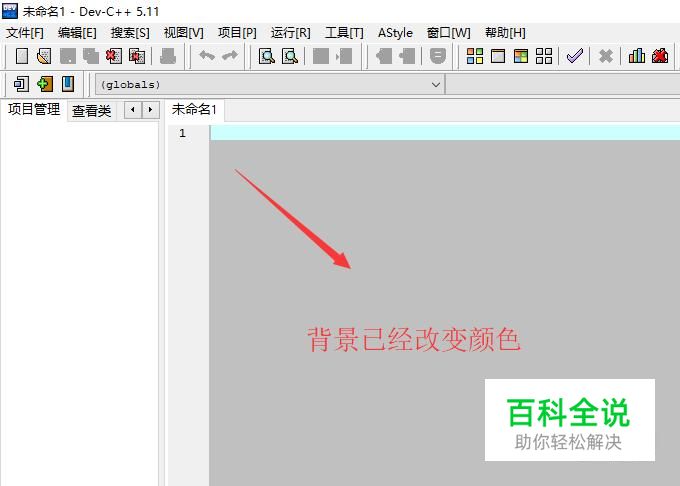Open the empty function list dropdown beside (globals)
Image resolution: width=680 pixels, height=486 pixels.
tap(562, 85)
